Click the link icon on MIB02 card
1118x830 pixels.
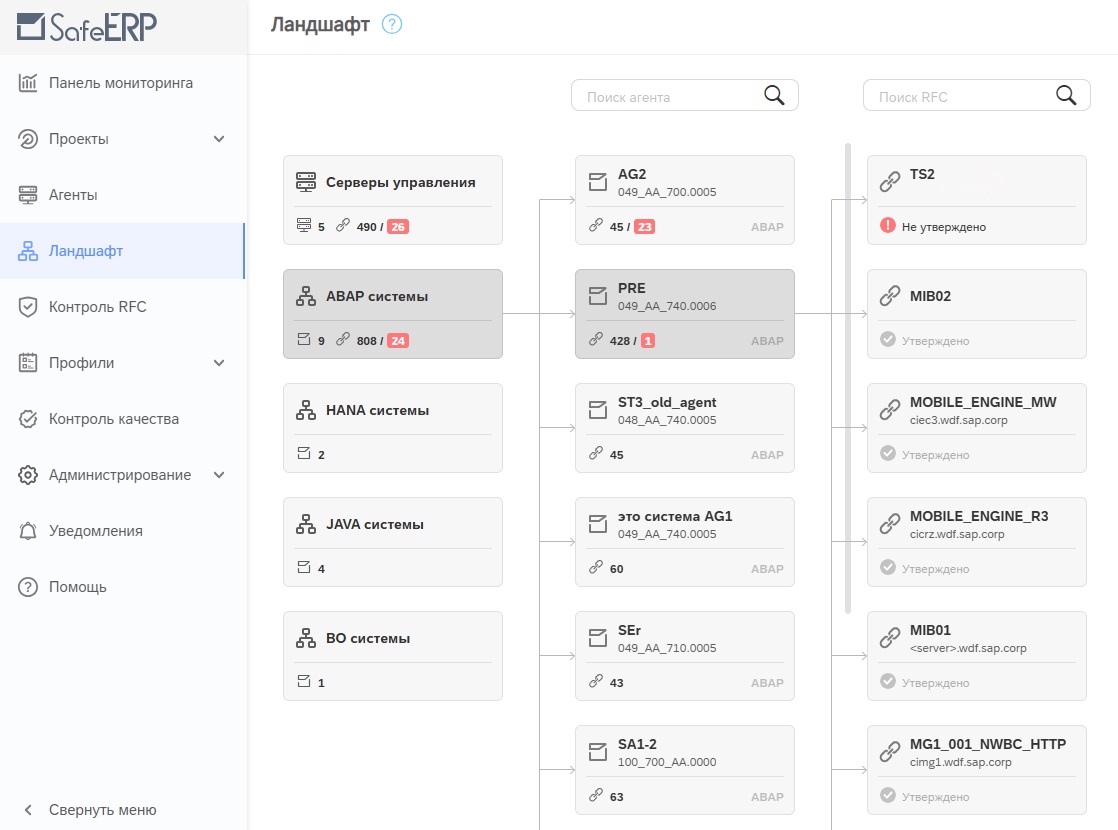(889, 296)
